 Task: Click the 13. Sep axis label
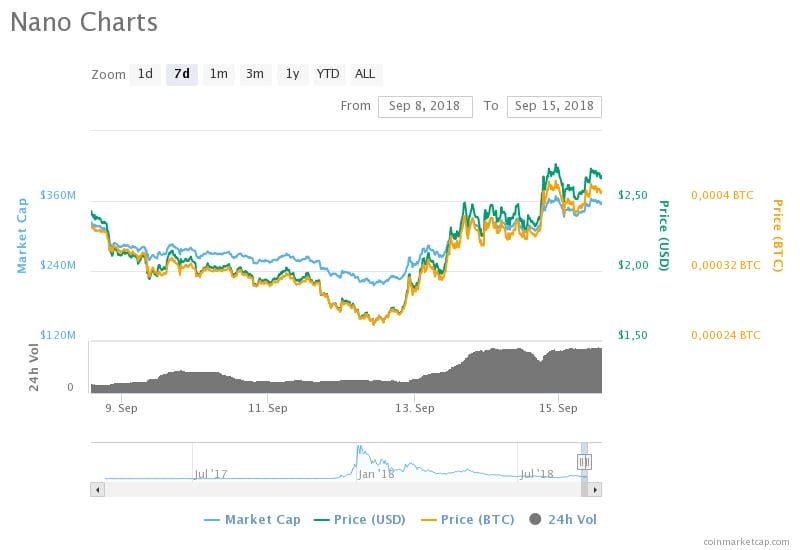click(x=415, y=408)
